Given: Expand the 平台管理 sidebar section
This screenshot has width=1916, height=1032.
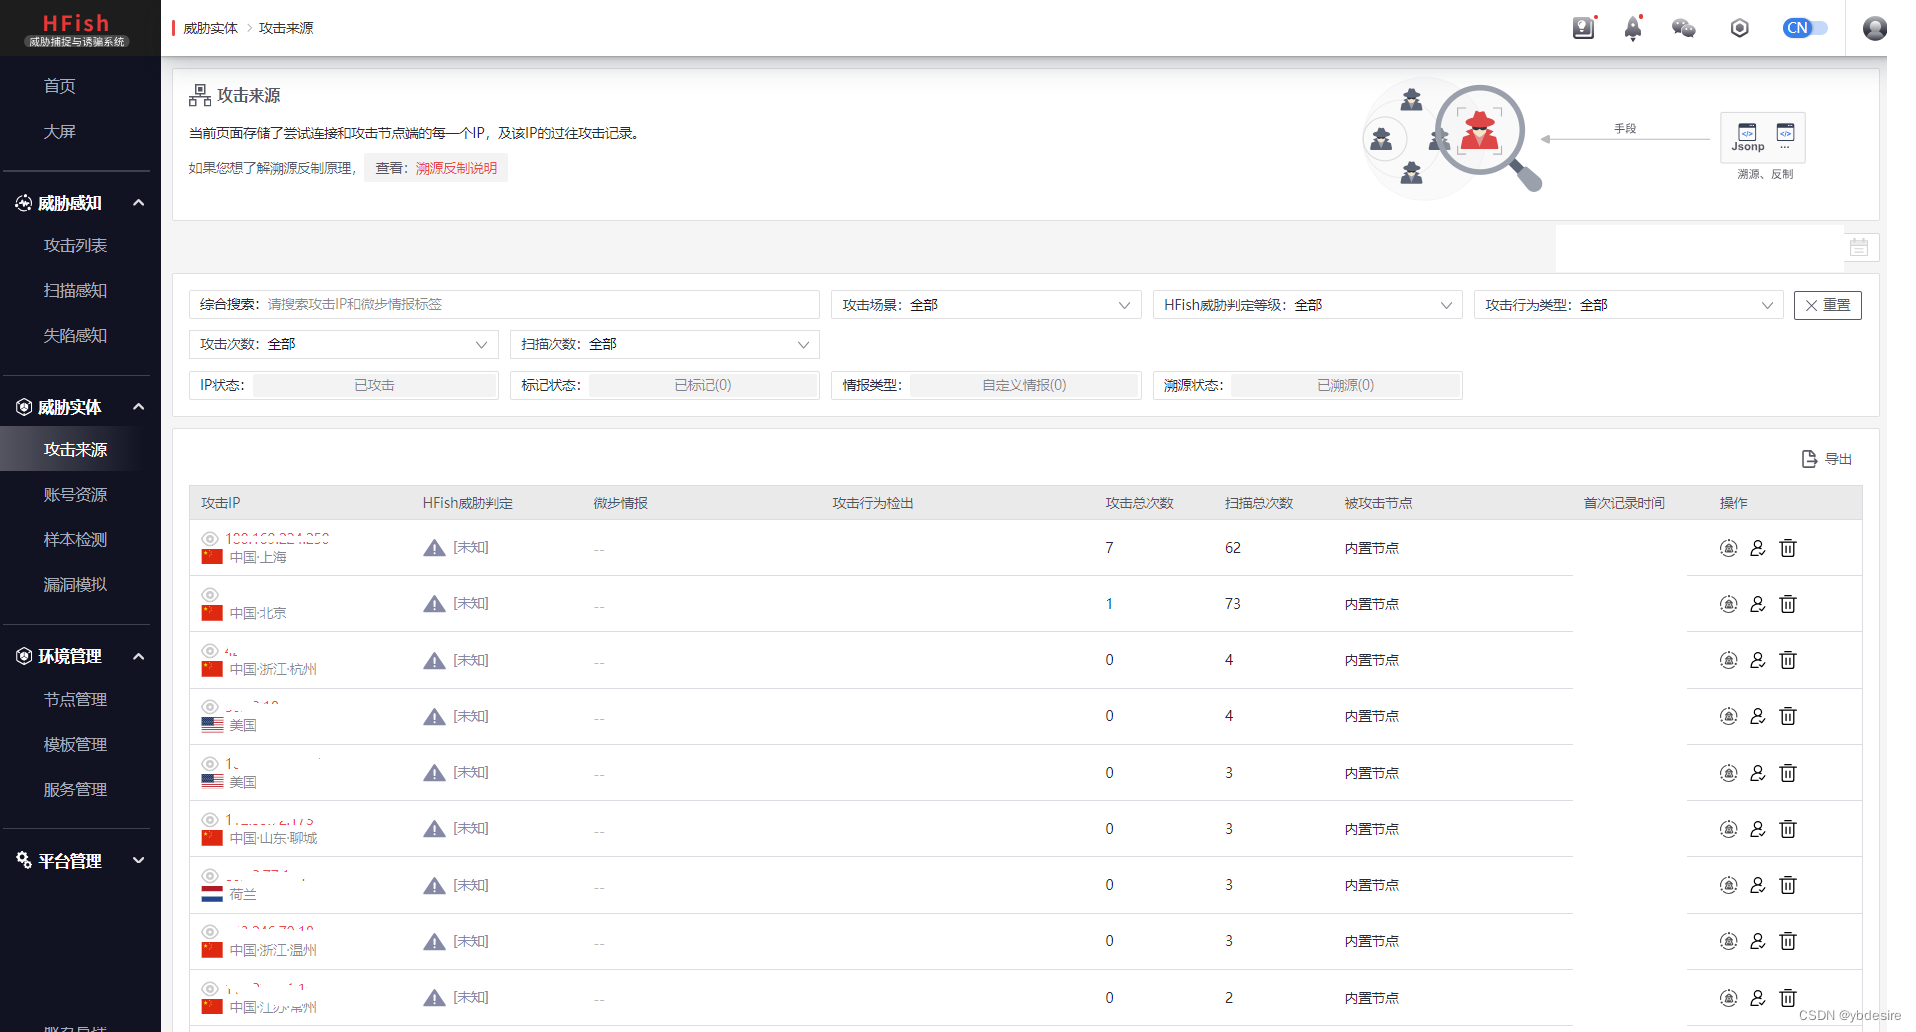Looking at the screenshot, I should click(139, 860).
